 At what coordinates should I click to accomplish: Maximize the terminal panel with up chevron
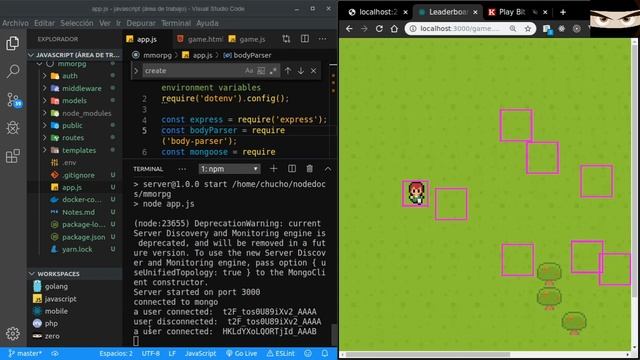click(x=328, y=169)
